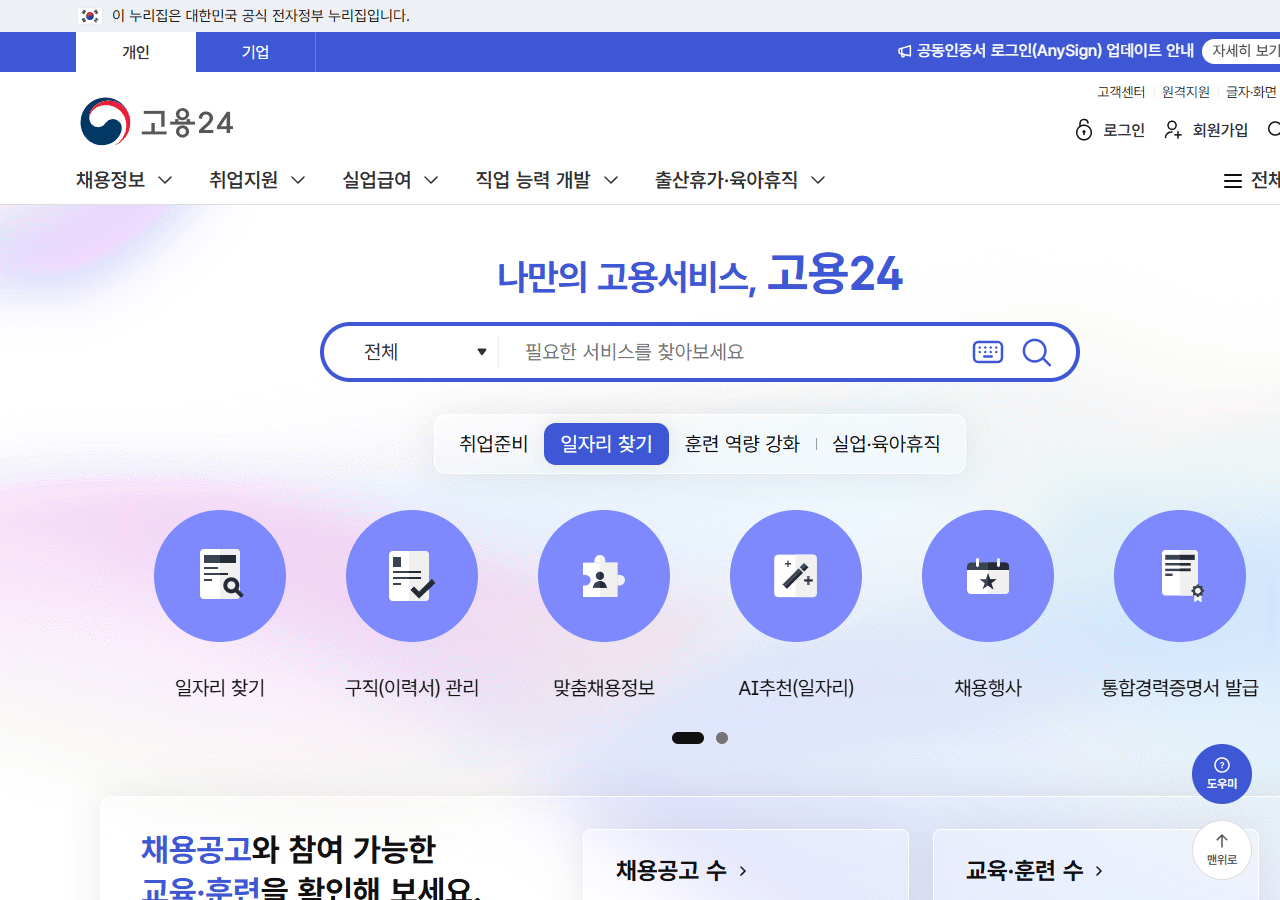Select the 일자리 찾기 category tab
This screenshot has width=1280, height=900.
pyautogui.click(x=606, y=444)
